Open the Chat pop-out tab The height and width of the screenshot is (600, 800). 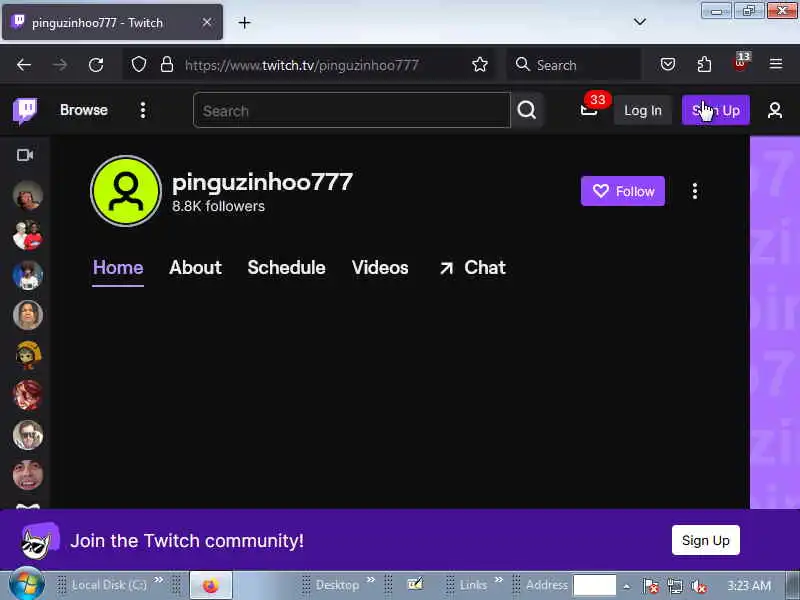[472, 268]
